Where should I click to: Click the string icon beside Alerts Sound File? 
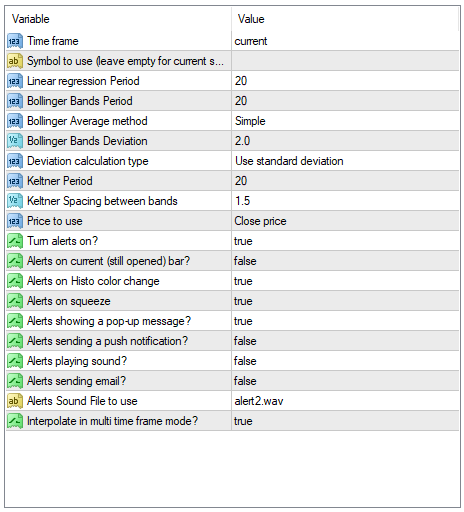coord(15,401)
